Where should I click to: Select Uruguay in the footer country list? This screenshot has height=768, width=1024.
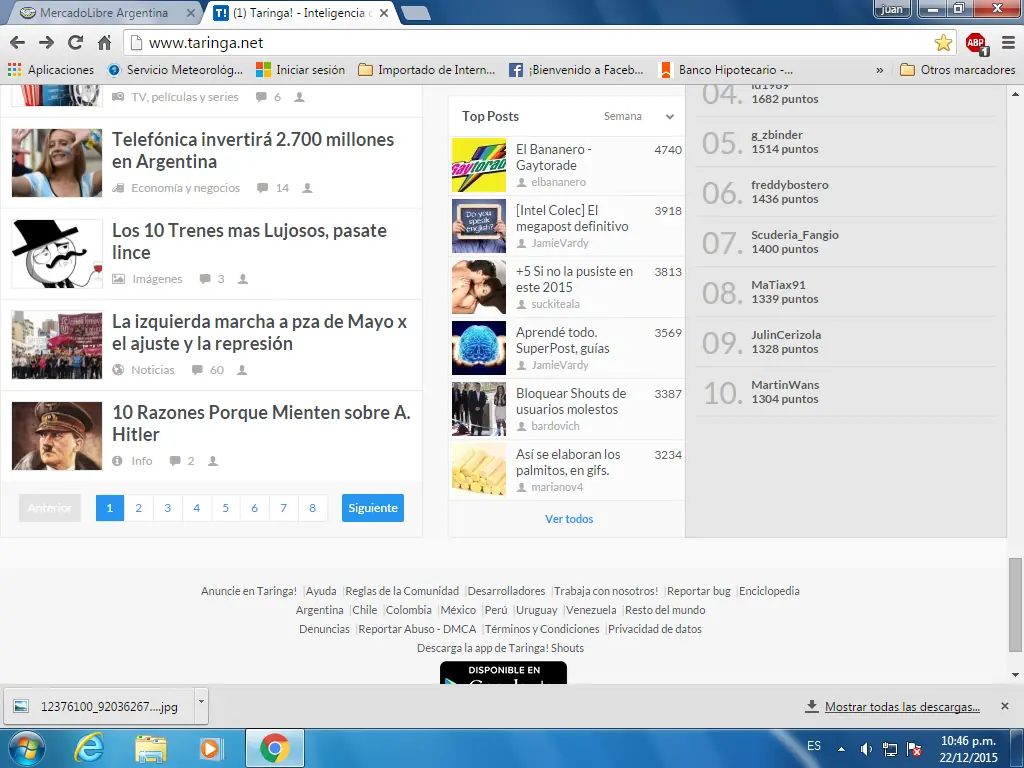point(536,610)
